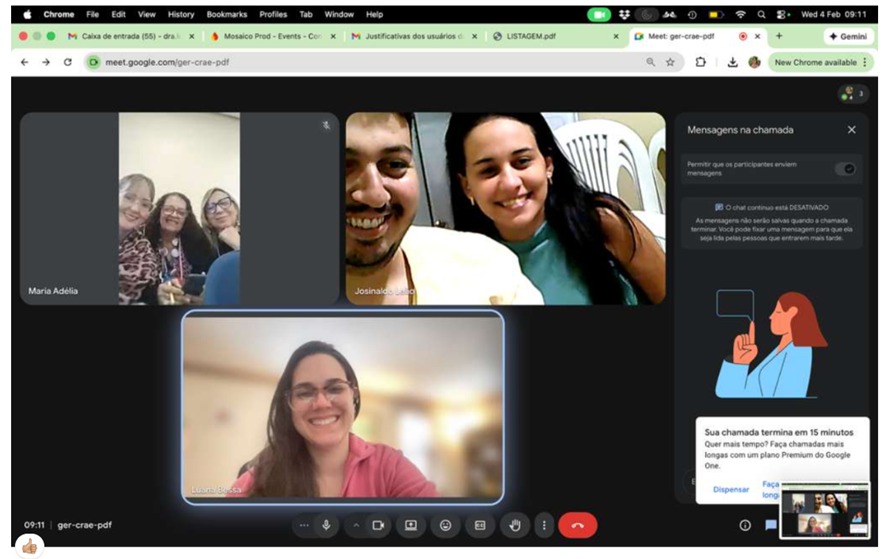Open the Bookmarks menu in the menu bar
Screen dimensions: 886x559
226,14
